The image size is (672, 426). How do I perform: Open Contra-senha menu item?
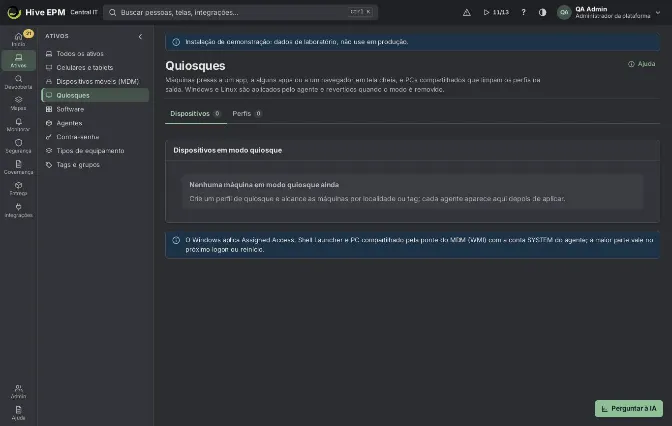(x=95, y=137)
